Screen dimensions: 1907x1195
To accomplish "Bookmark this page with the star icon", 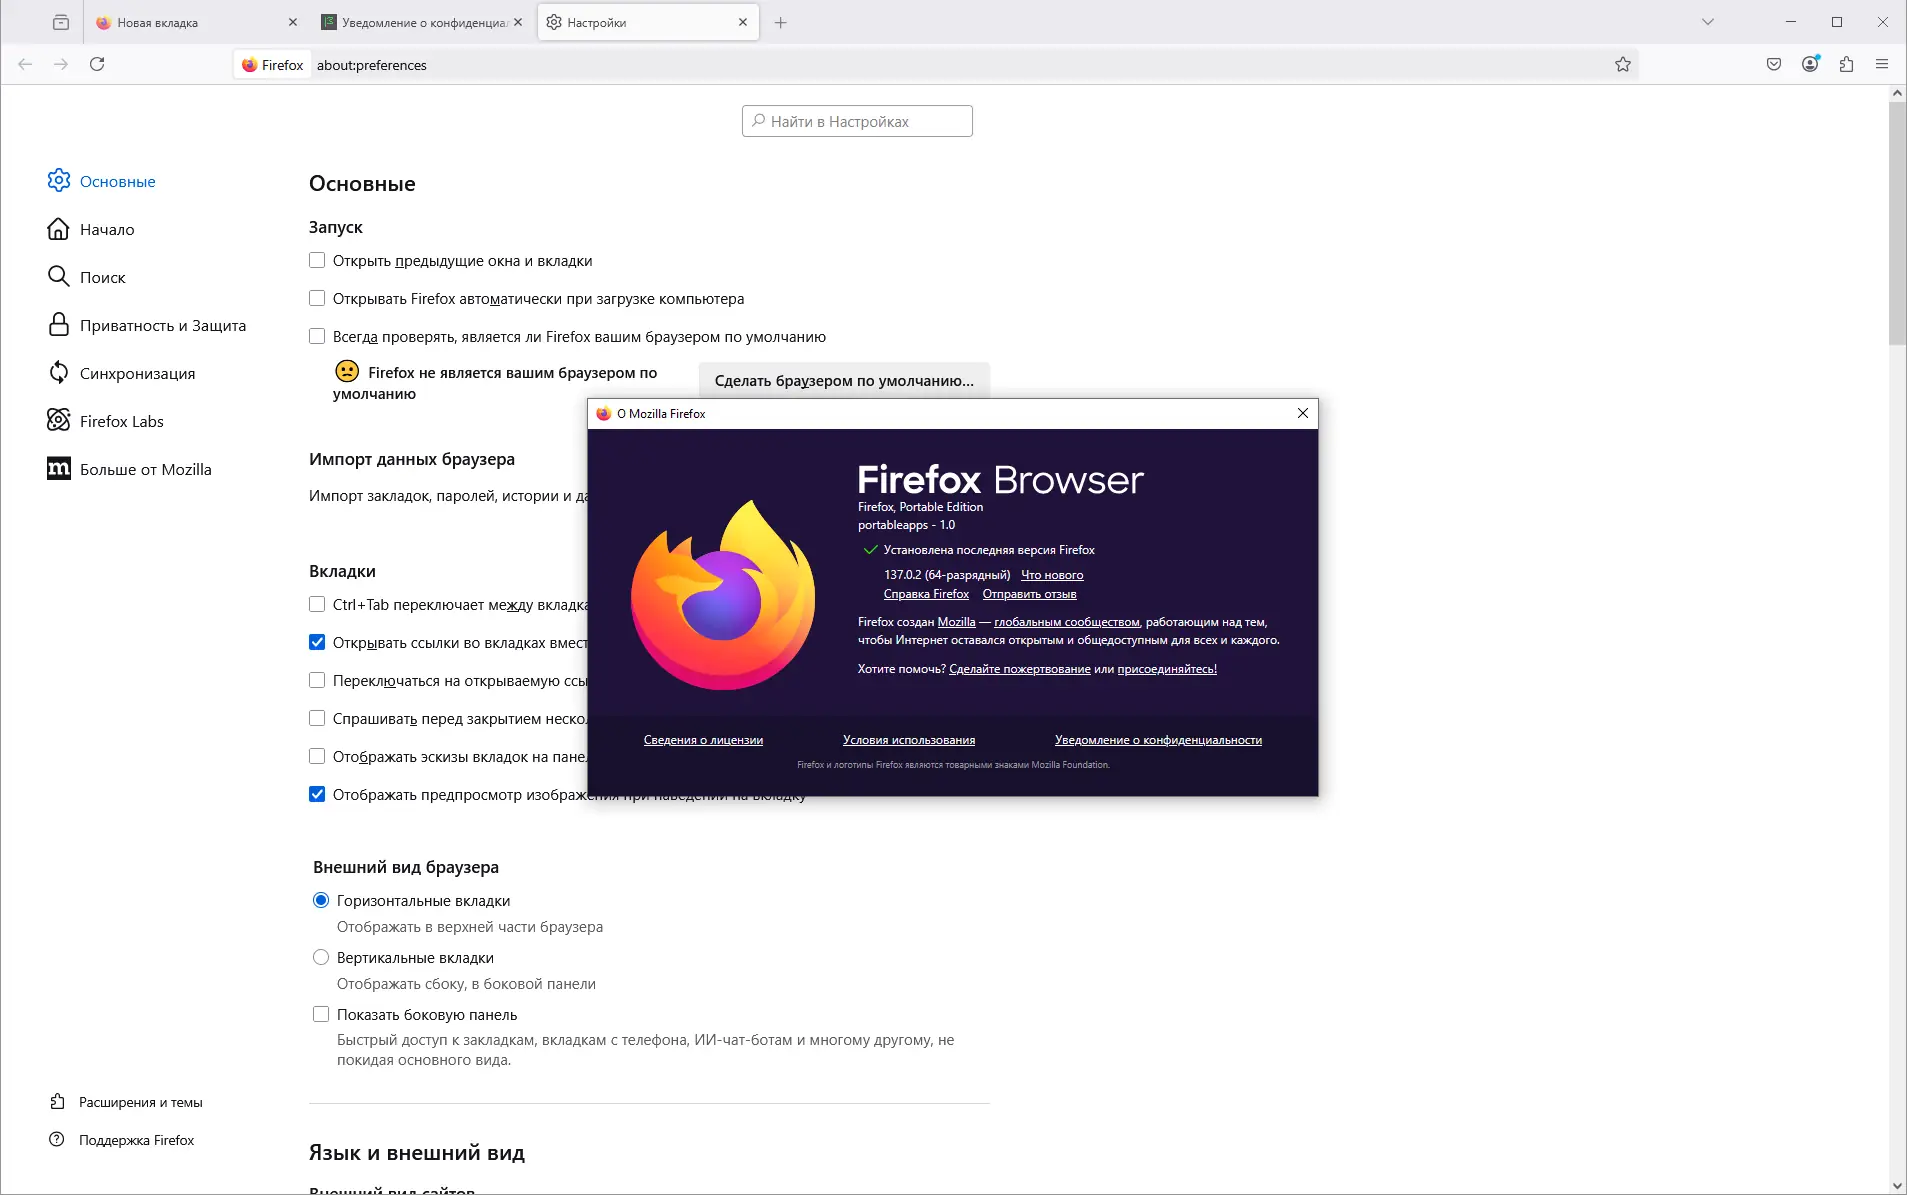I will 1622,64.
